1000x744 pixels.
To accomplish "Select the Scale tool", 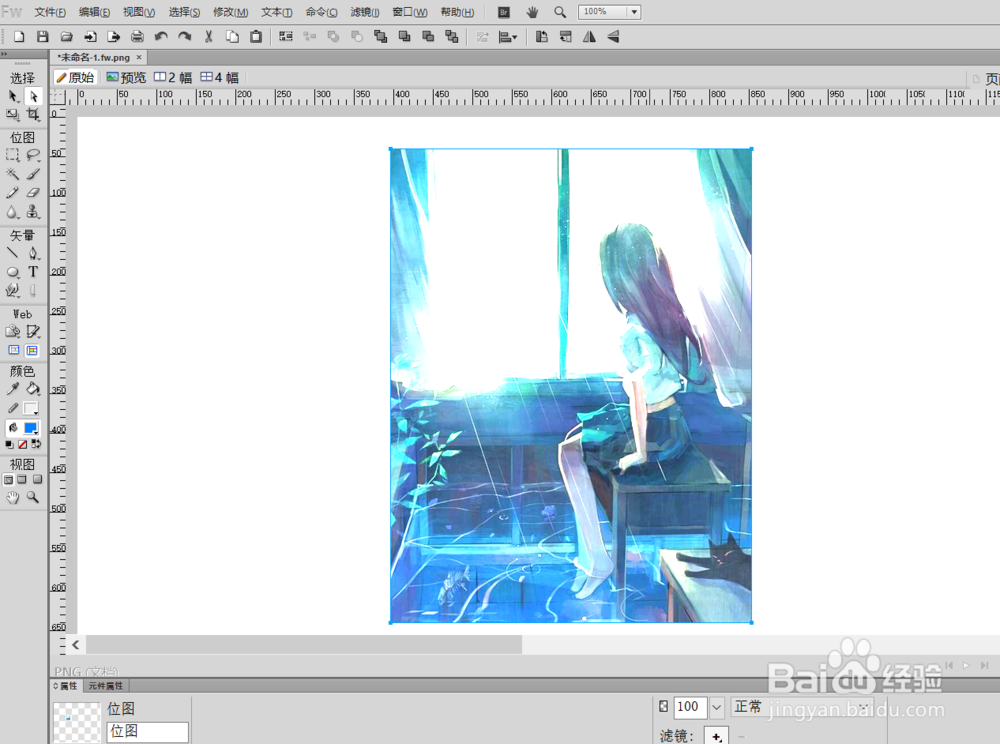I will pyautogui.click(x=13, y=115).
